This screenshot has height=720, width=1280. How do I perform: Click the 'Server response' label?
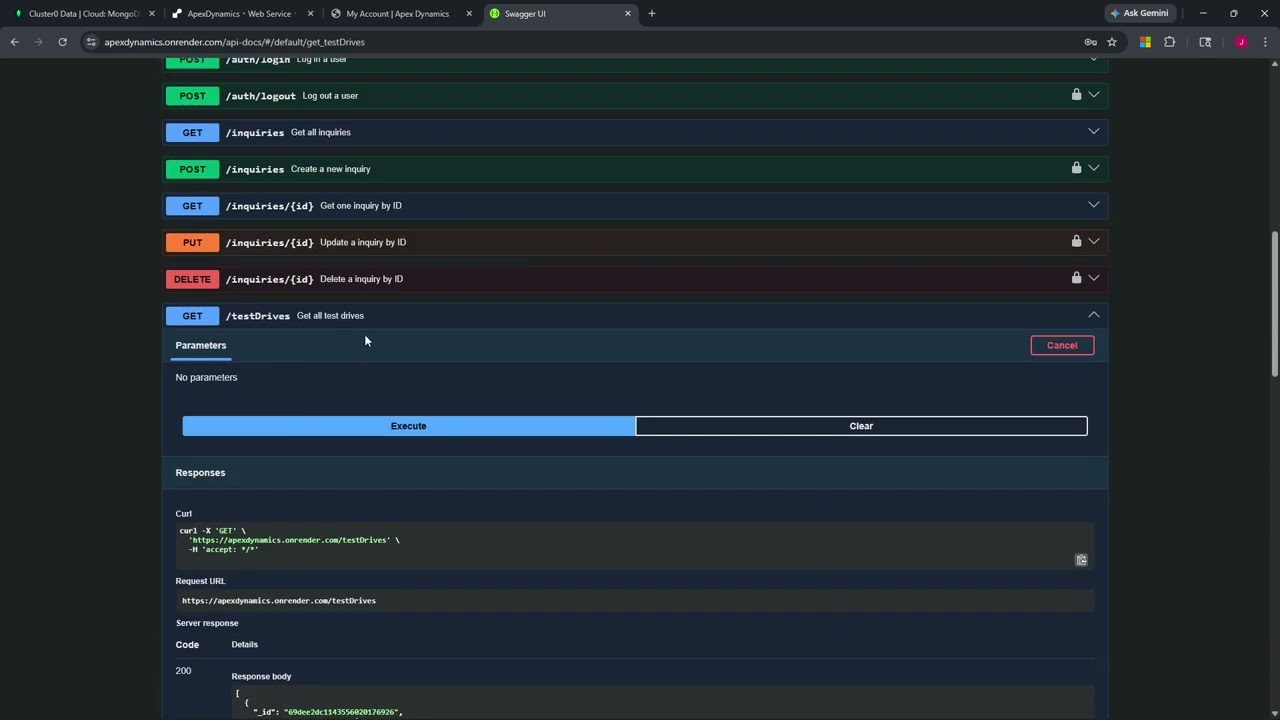pos(207,623)
